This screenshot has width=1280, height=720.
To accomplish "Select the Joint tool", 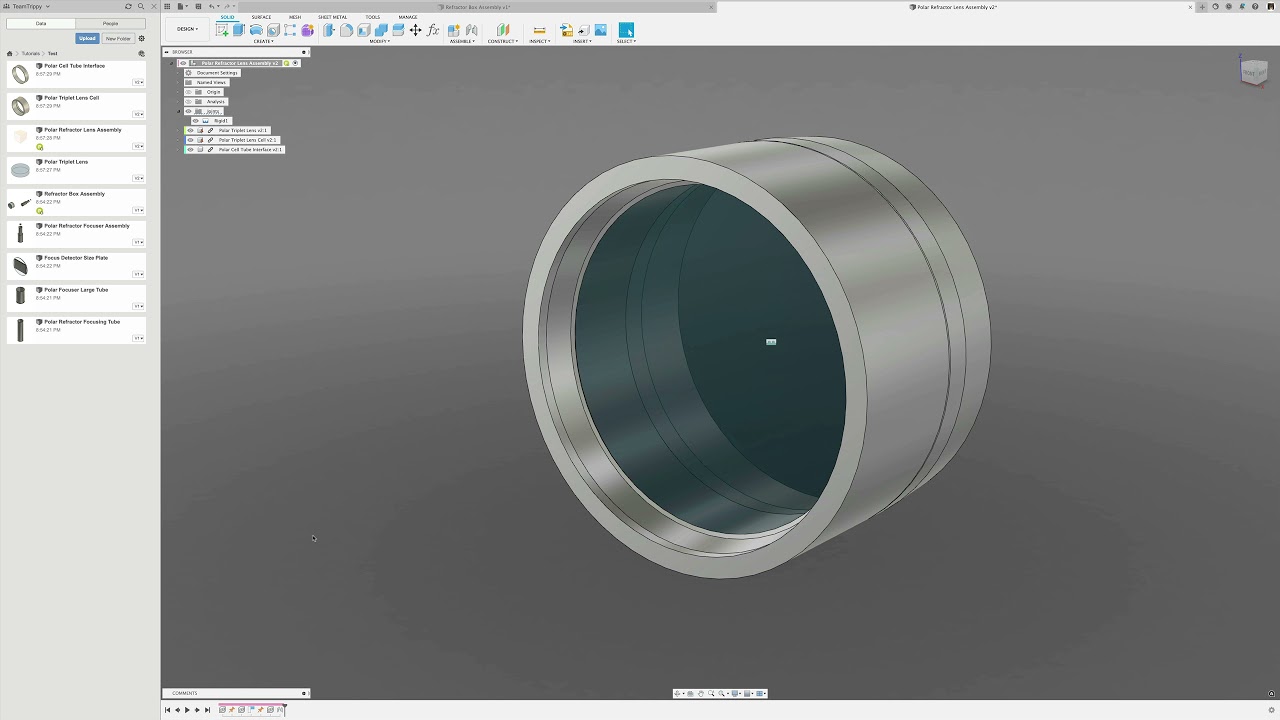I will coord(471,30).
